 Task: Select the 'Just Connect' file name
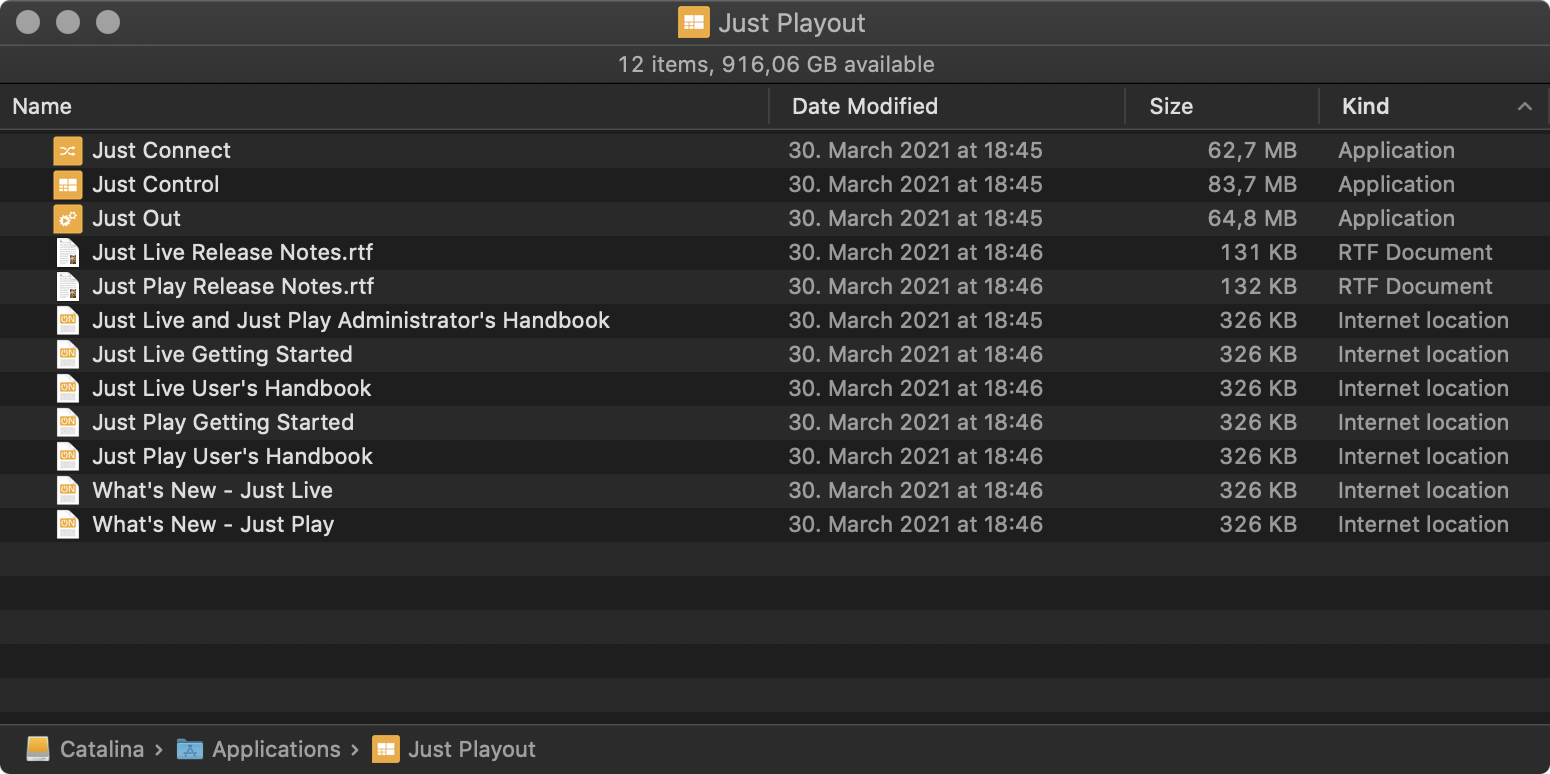tap(161, 150)
